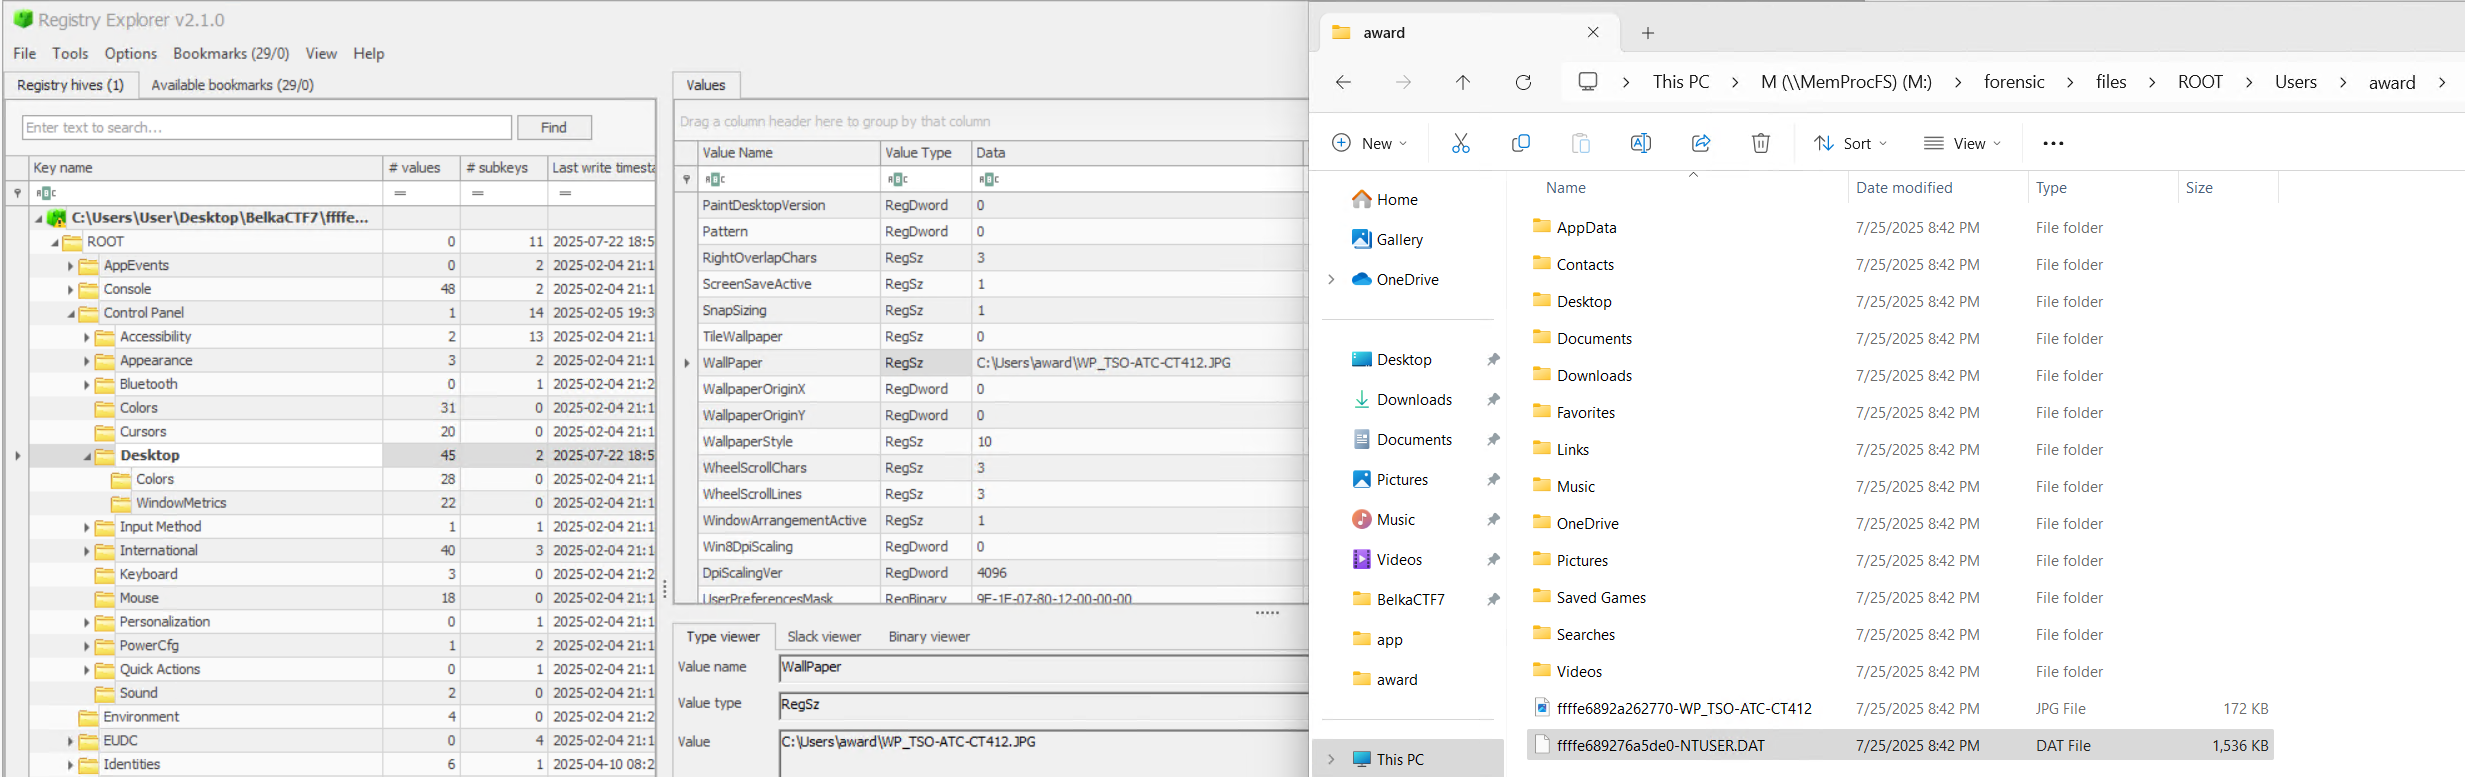Click the Find button in Registry Explorer
2465x777 pixels.
pyautogui.click(x=554, y=128)
